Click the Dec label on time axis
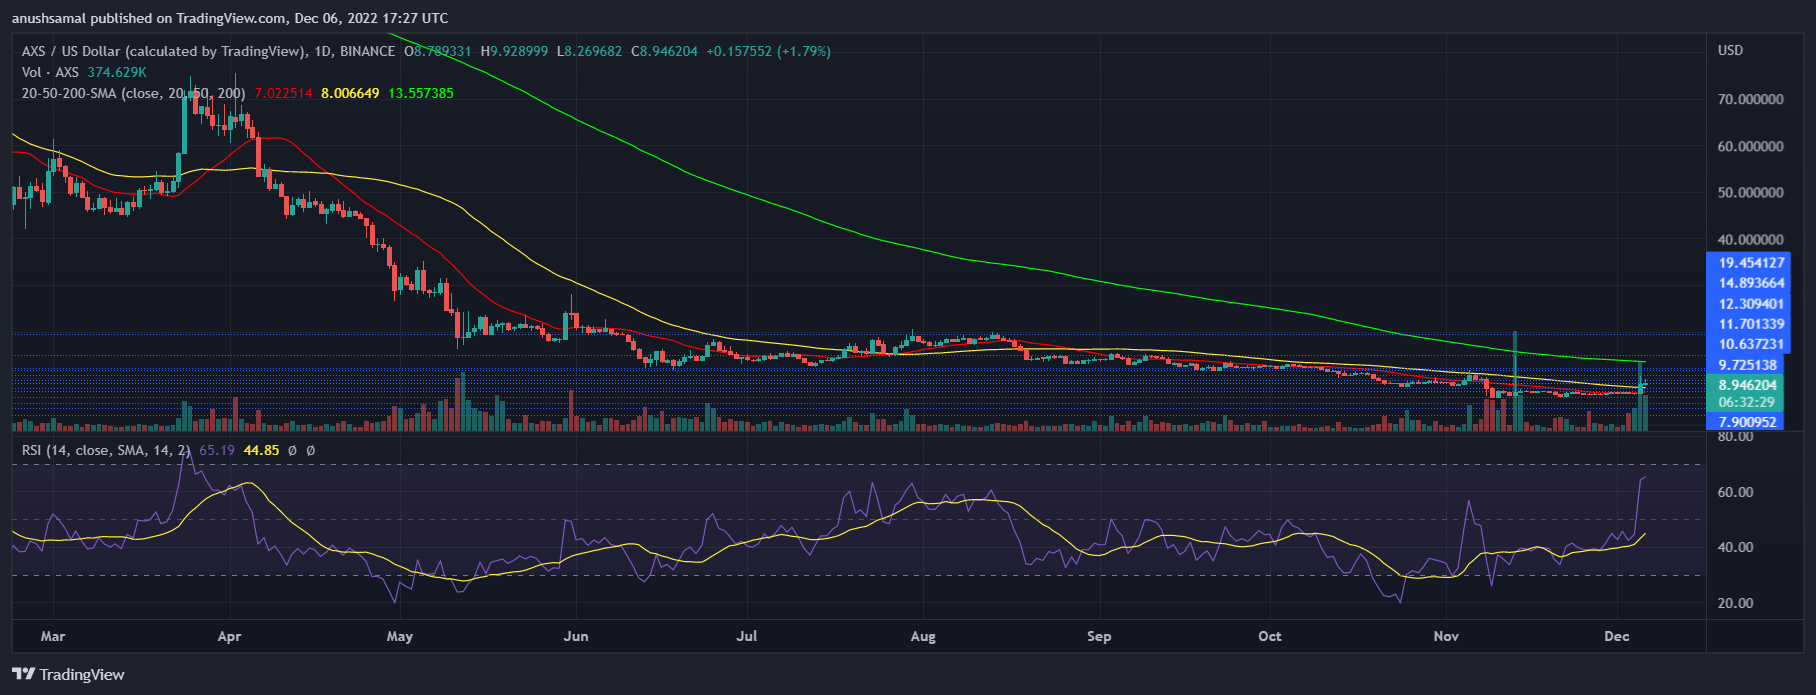 tap(1616, 636)
